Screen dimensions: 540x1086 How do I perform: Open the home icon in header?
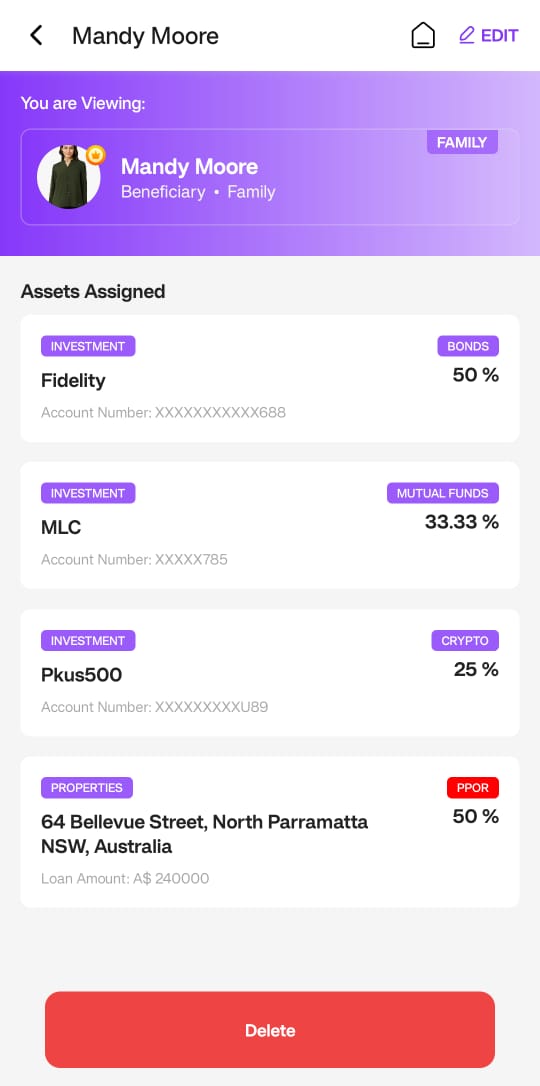click(x=423, y=35)
